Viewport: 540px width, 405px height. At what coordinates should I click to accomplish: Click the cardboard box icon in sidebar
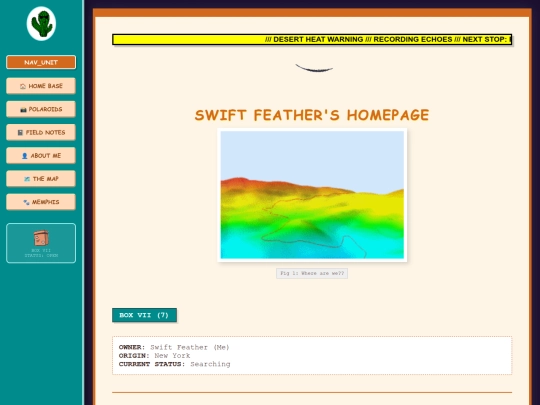[41, 238]
